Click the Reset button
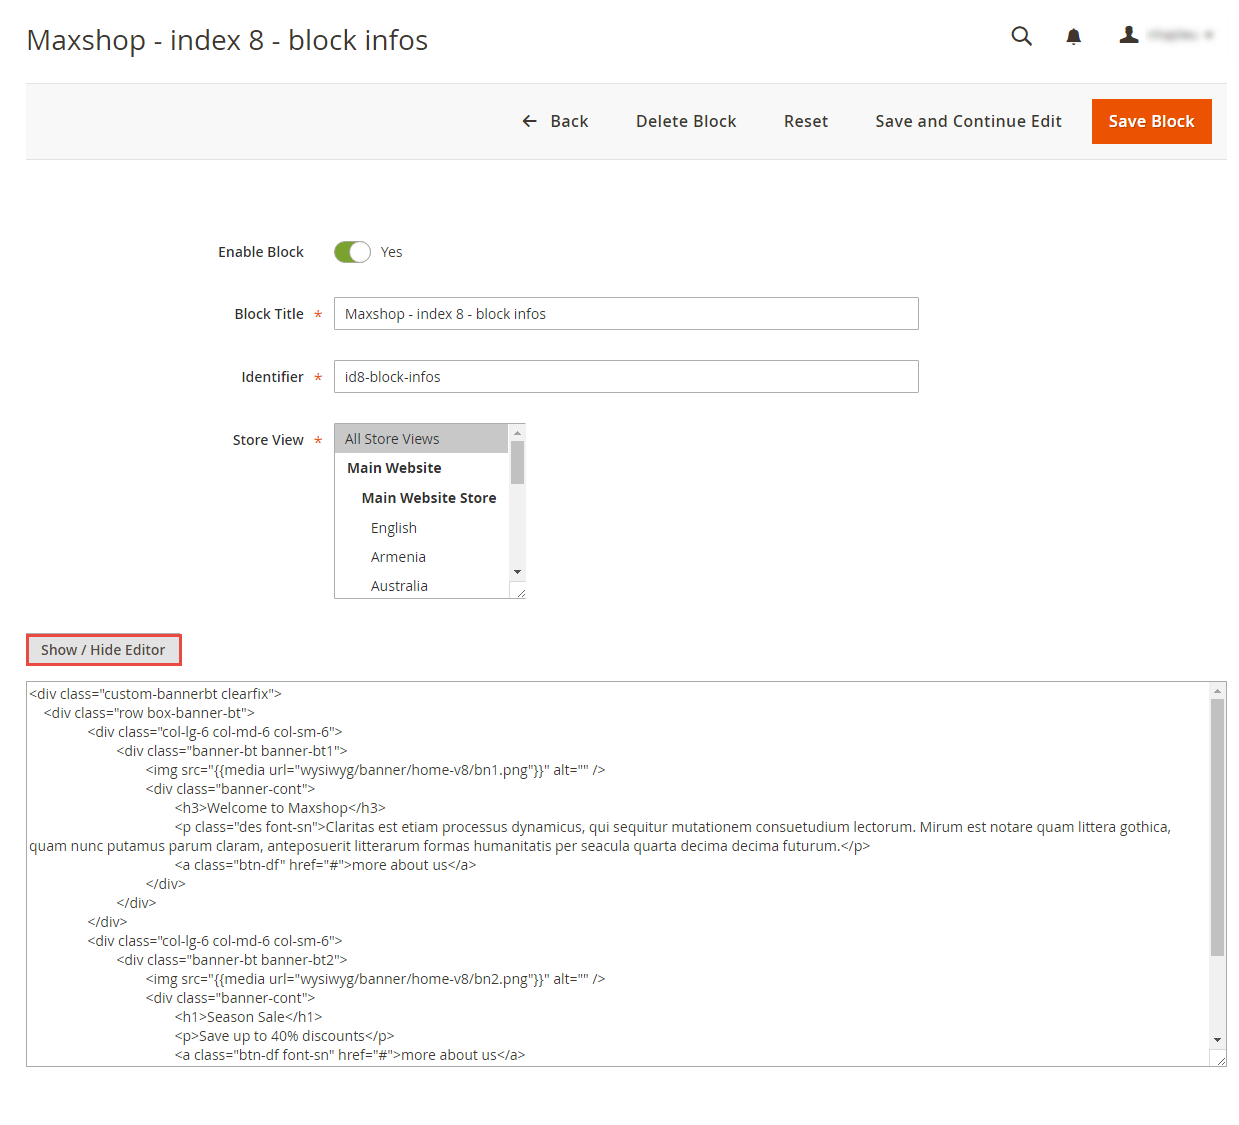 click(806, 121)
